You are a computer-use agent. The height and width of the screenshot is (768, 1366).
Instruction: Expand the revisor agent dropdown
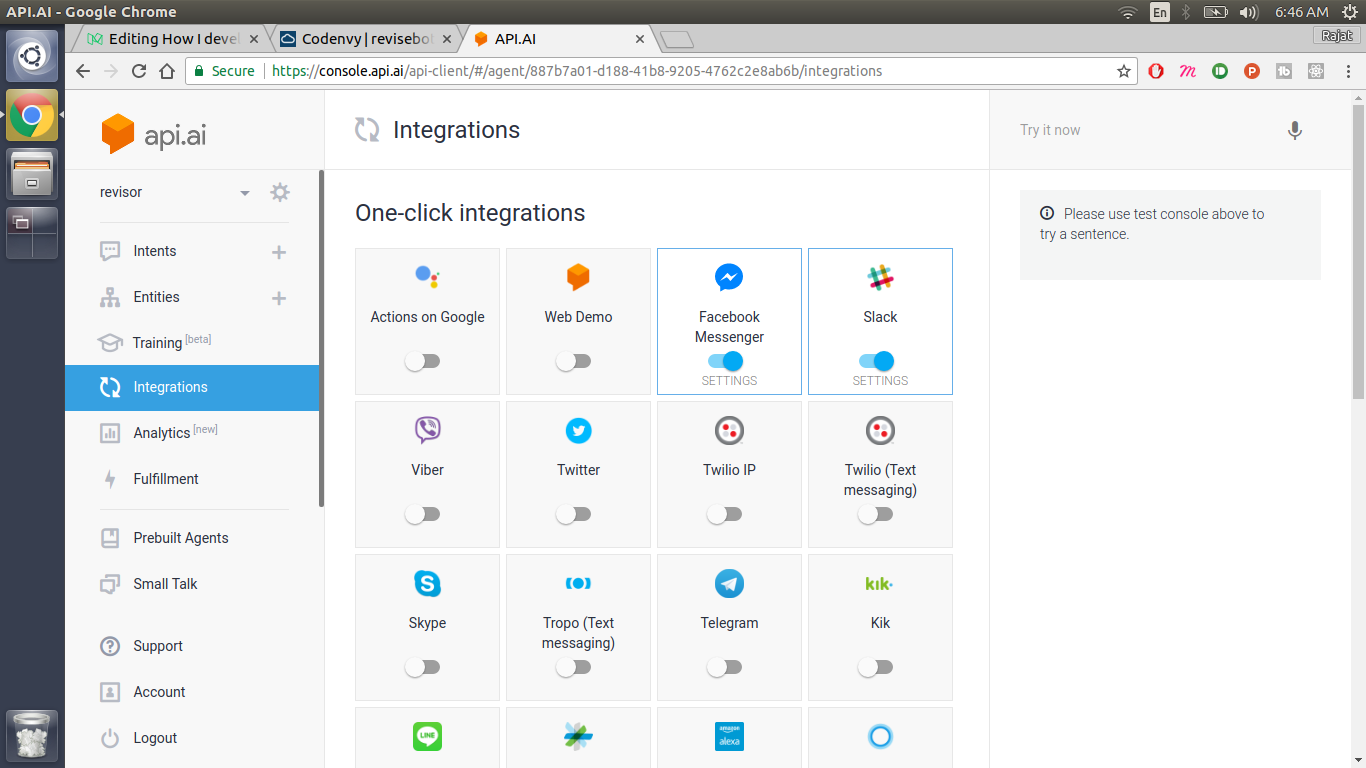point(245,193)
